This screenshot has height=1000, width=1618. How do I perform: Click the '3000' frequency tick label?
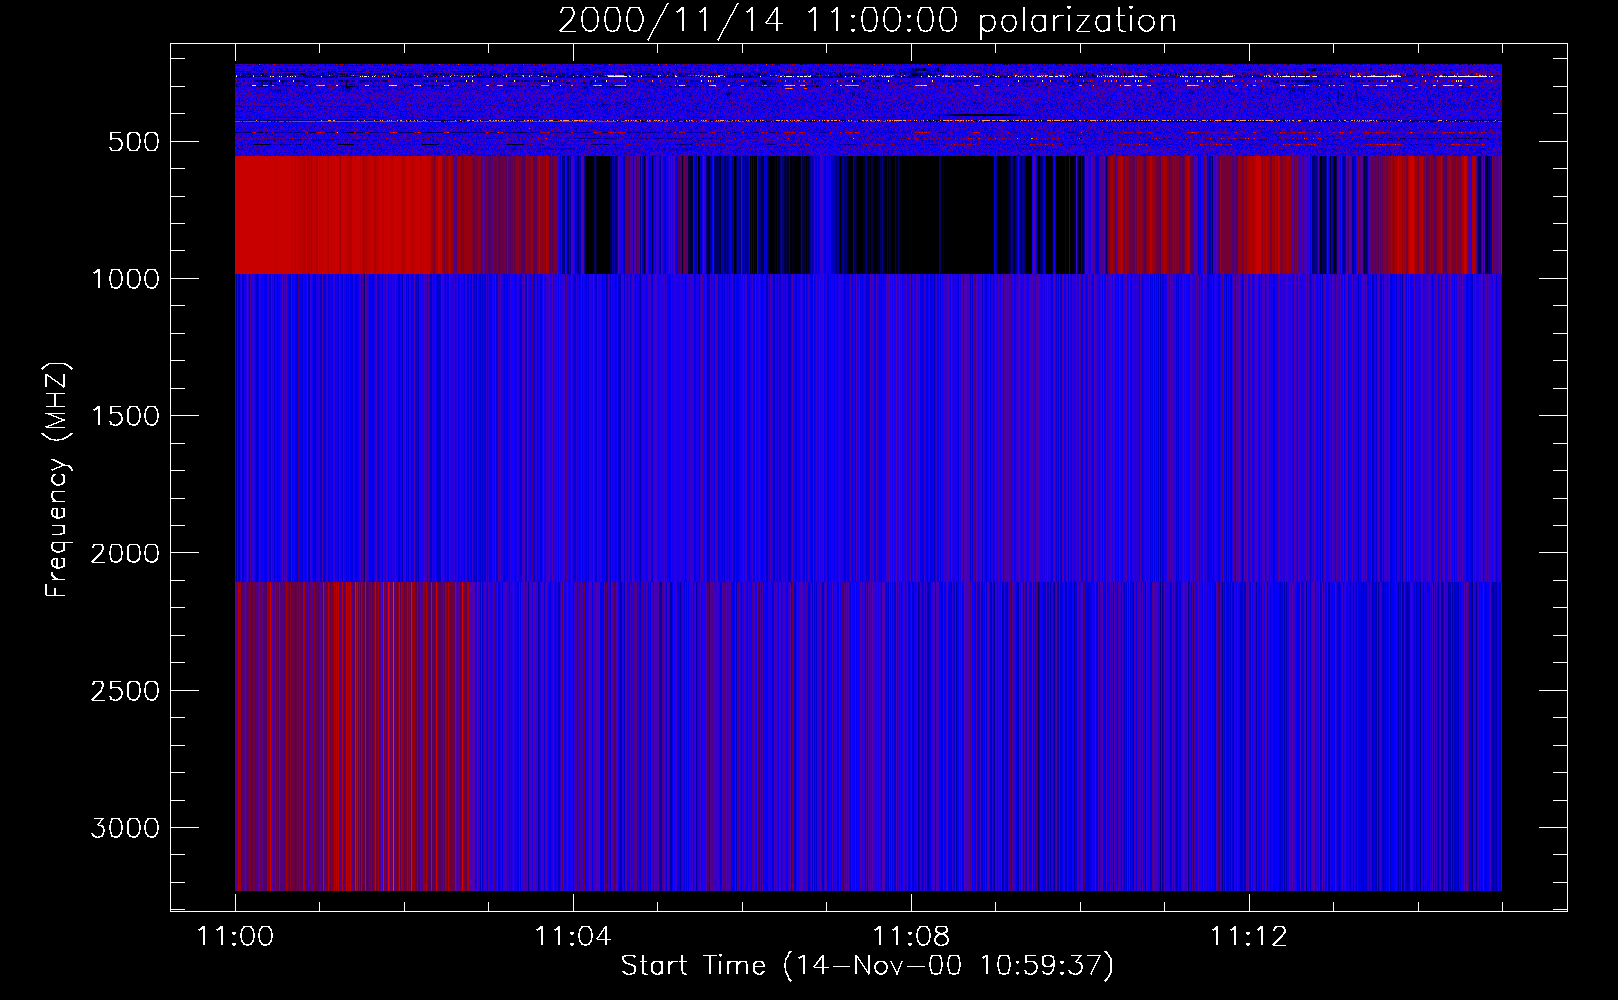pos(125,828)
